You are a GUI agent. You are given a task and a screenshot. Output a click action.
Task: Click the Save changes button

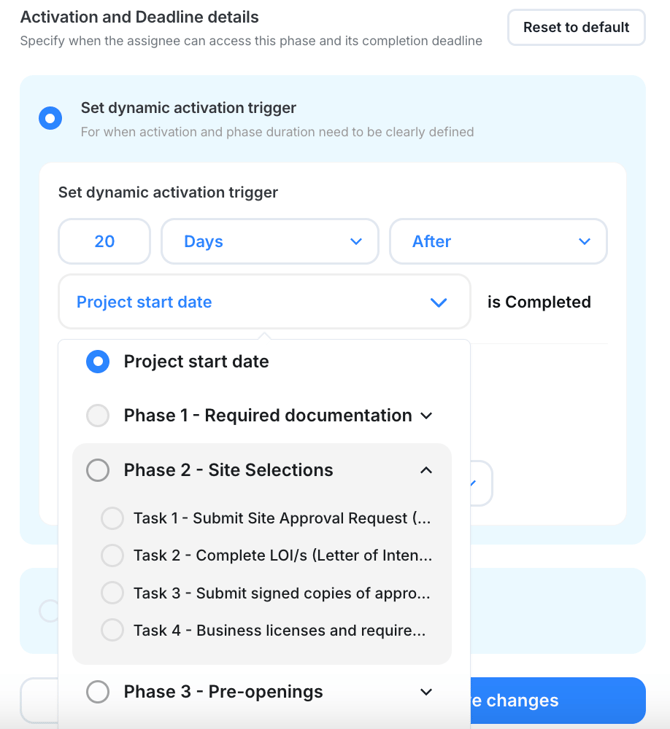556,700
